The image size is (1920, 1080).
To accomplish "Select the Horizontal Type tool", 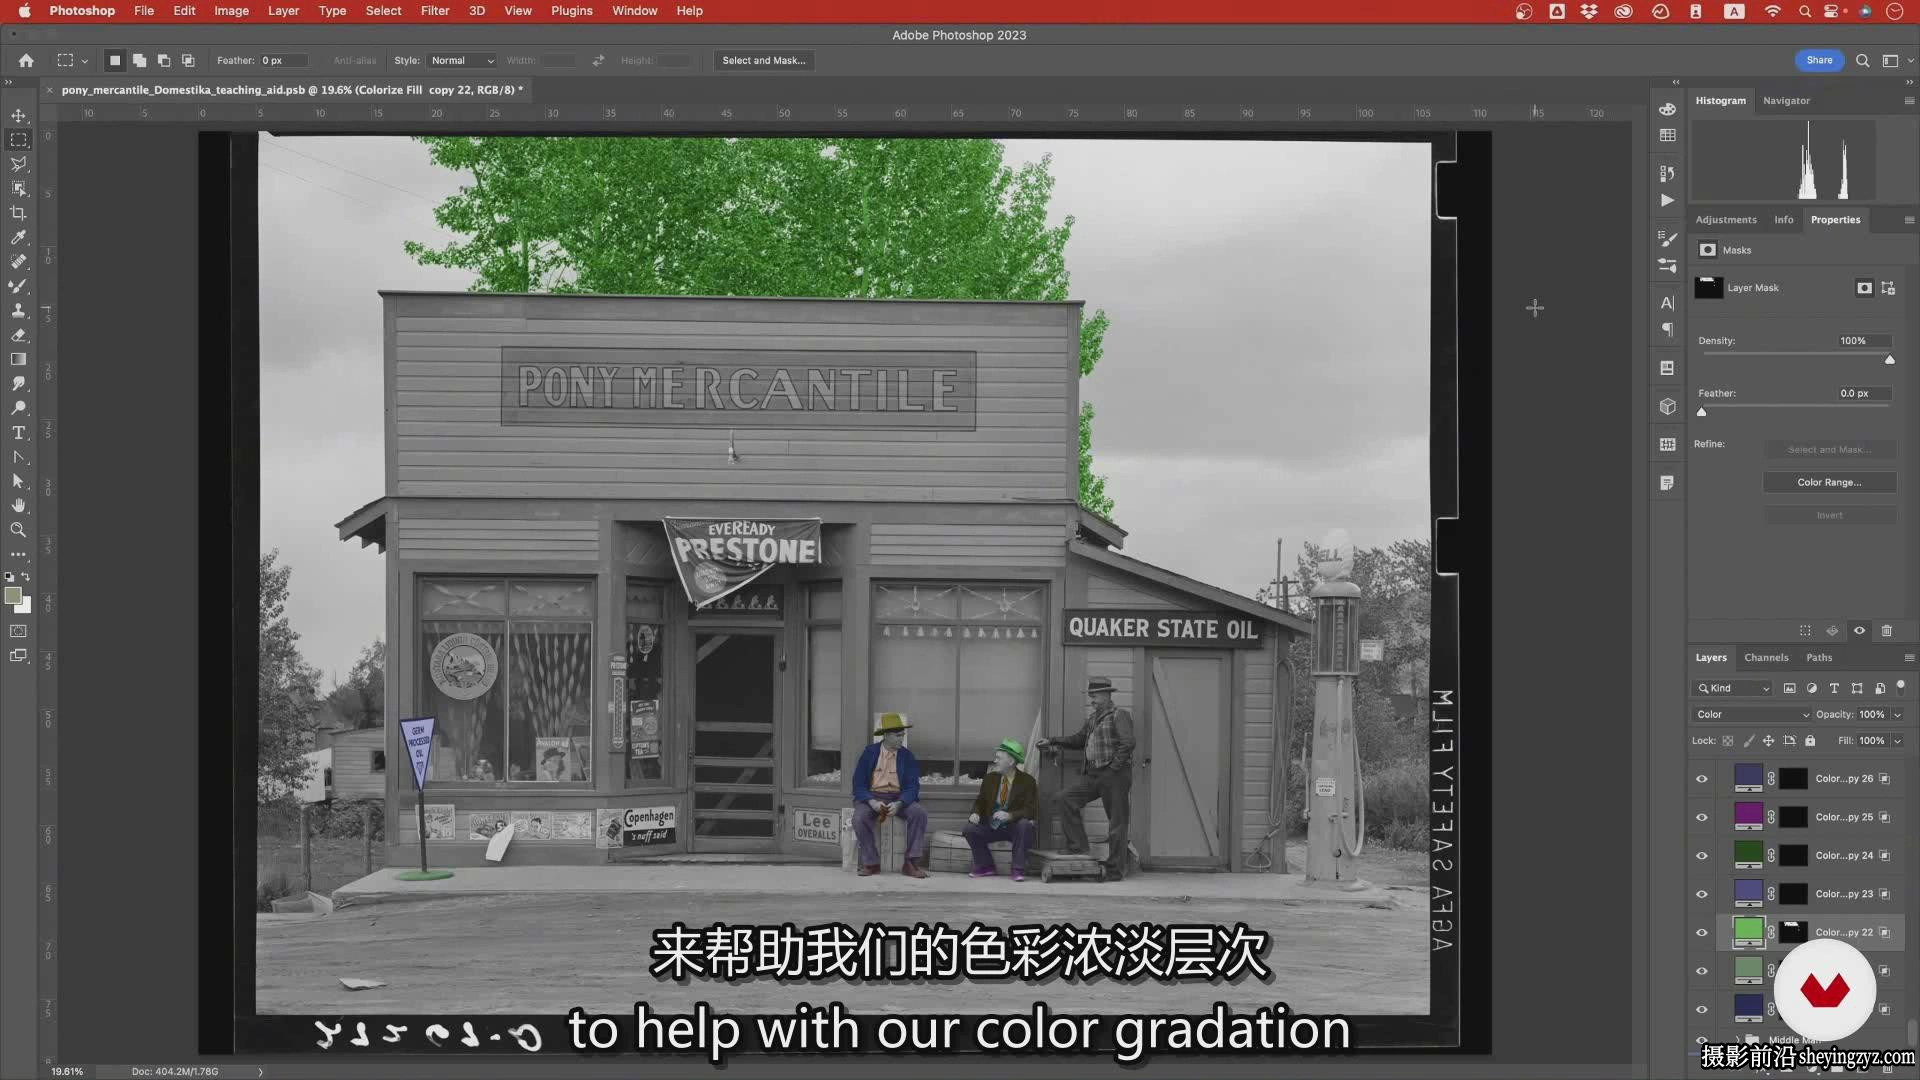I will pyautogui.click(x=18, y=432).
